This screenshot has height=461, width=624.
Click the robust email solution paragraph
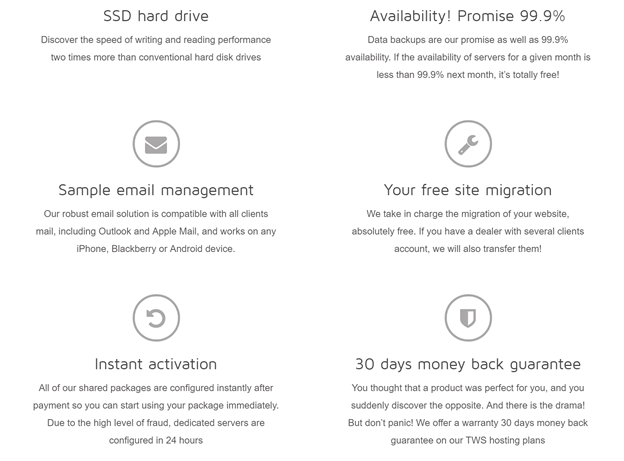tap(156, 231)
